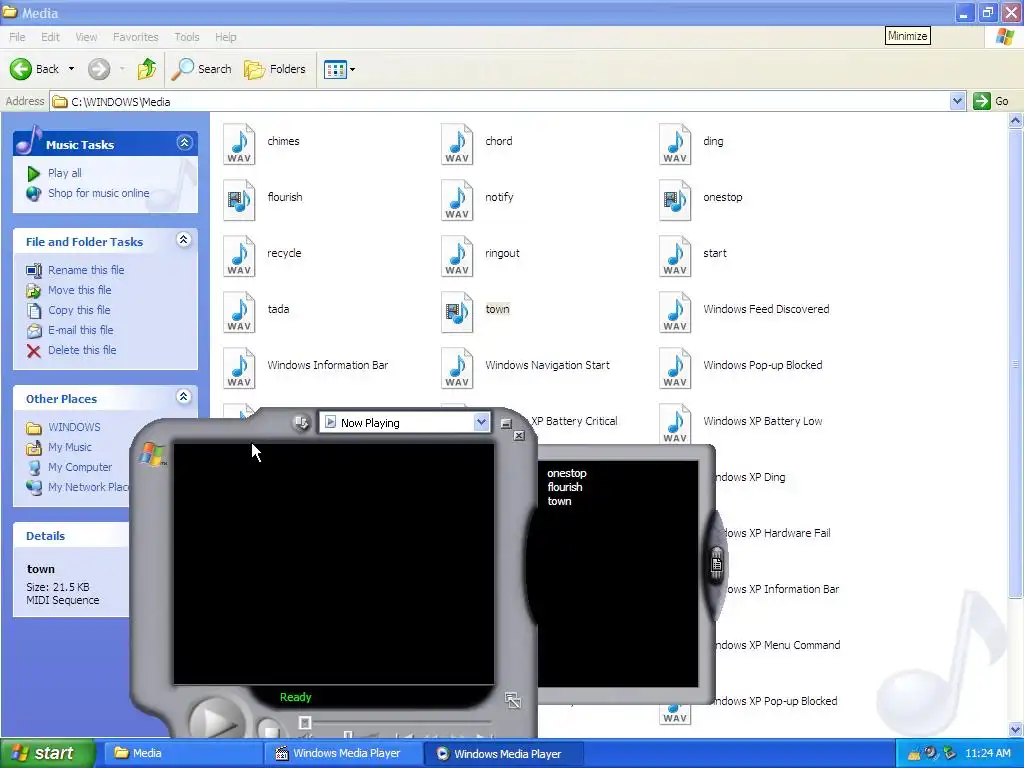The image size is (1024, 768).
Task: Open My Music in Other Places
Action: point(70,447)
